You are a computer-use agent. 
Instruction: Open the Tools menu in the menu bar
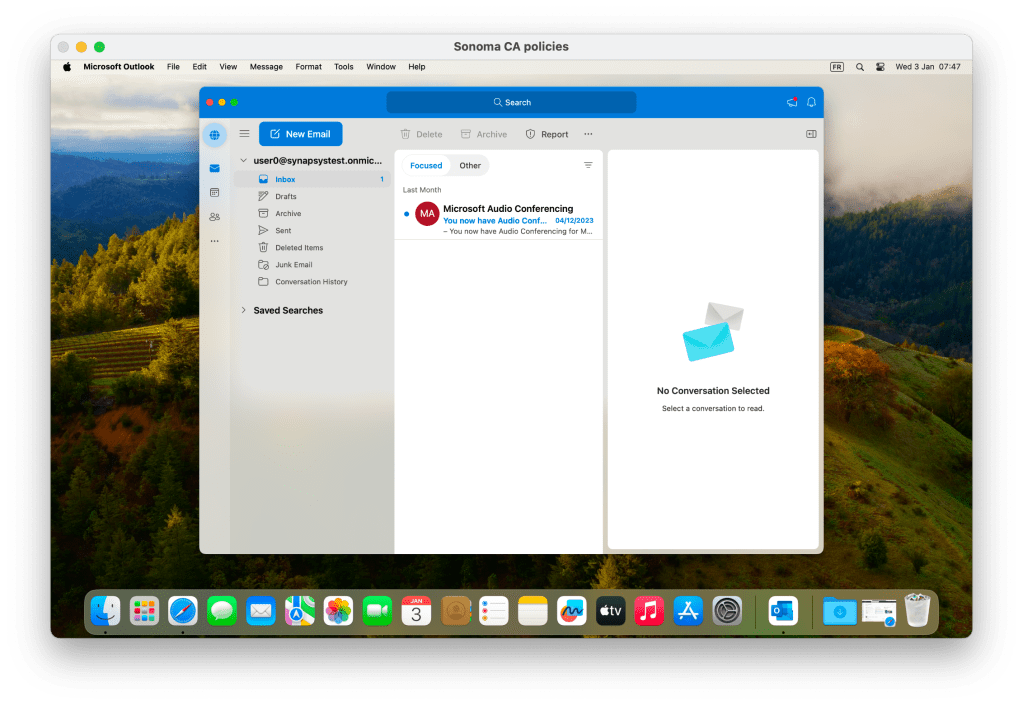pos(343,67)
